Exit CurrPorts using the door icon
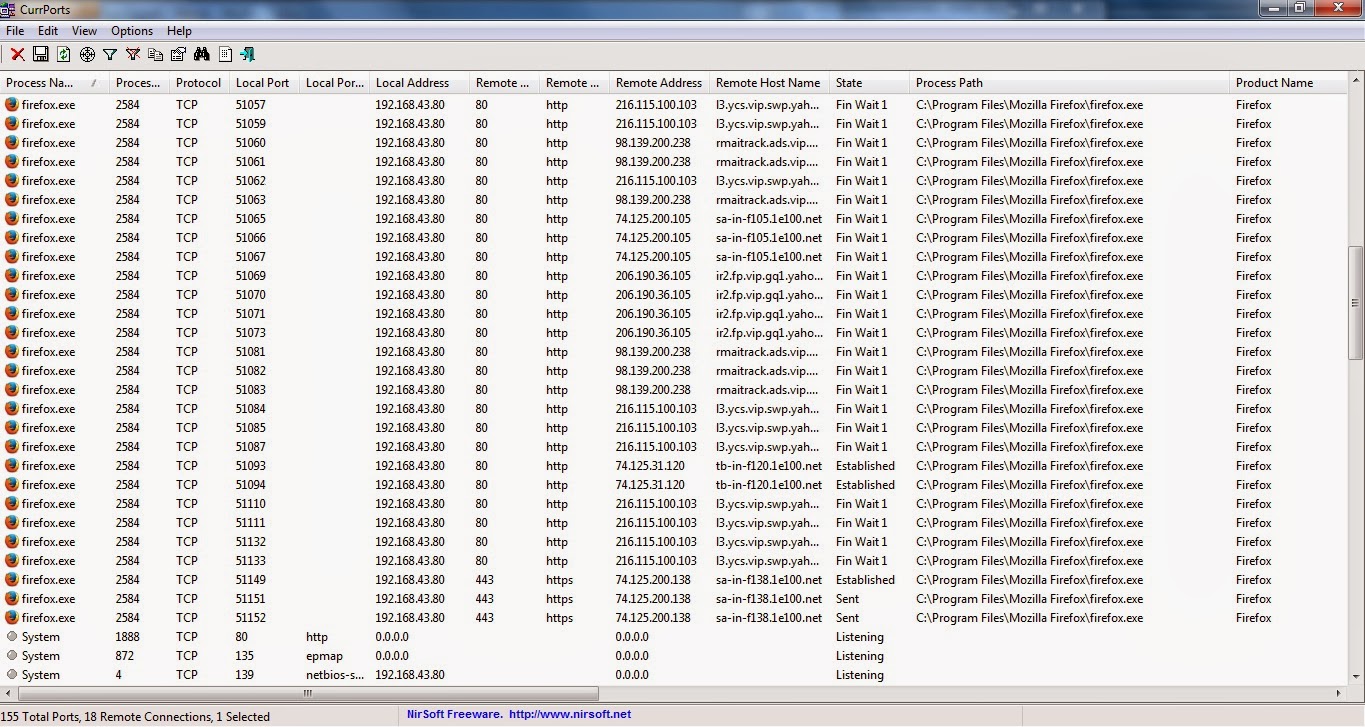Viewport: 1365px width, 727px height. tap(248, 54)
